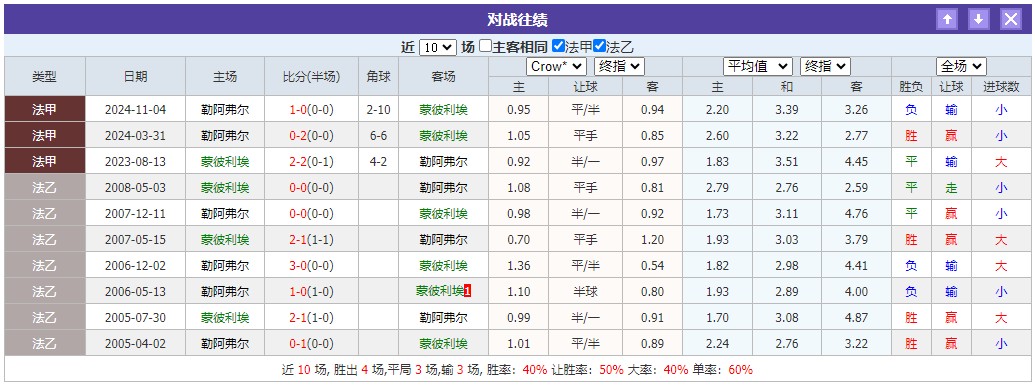Image resolution: width=1035 pixels, height=385 pixels.
Task: Click the 类型 column header
Action: tap(44, 76)
